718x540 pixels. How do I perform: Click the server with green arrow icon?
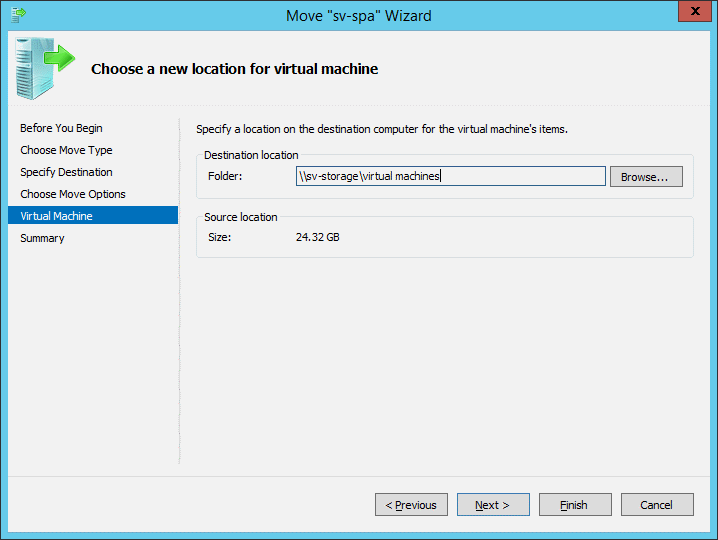(45, 69)
